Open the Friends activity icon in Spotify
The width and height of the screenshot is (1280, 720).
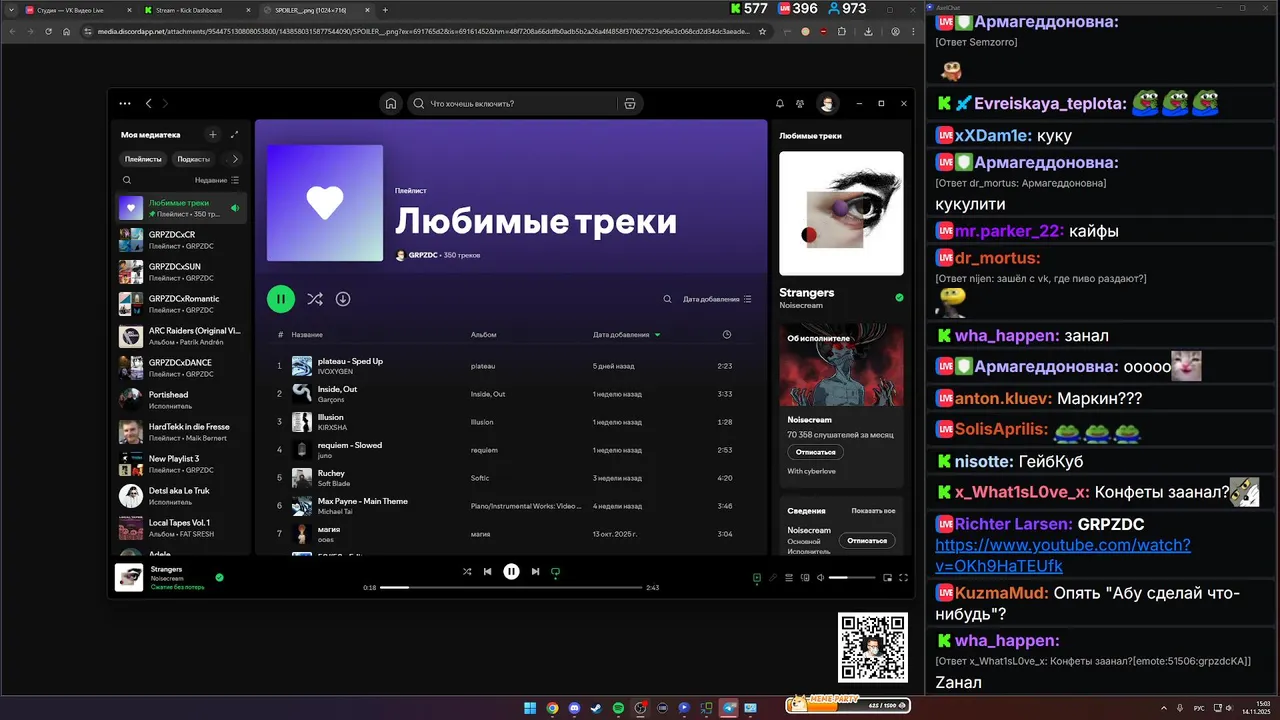tap(800, 103)
